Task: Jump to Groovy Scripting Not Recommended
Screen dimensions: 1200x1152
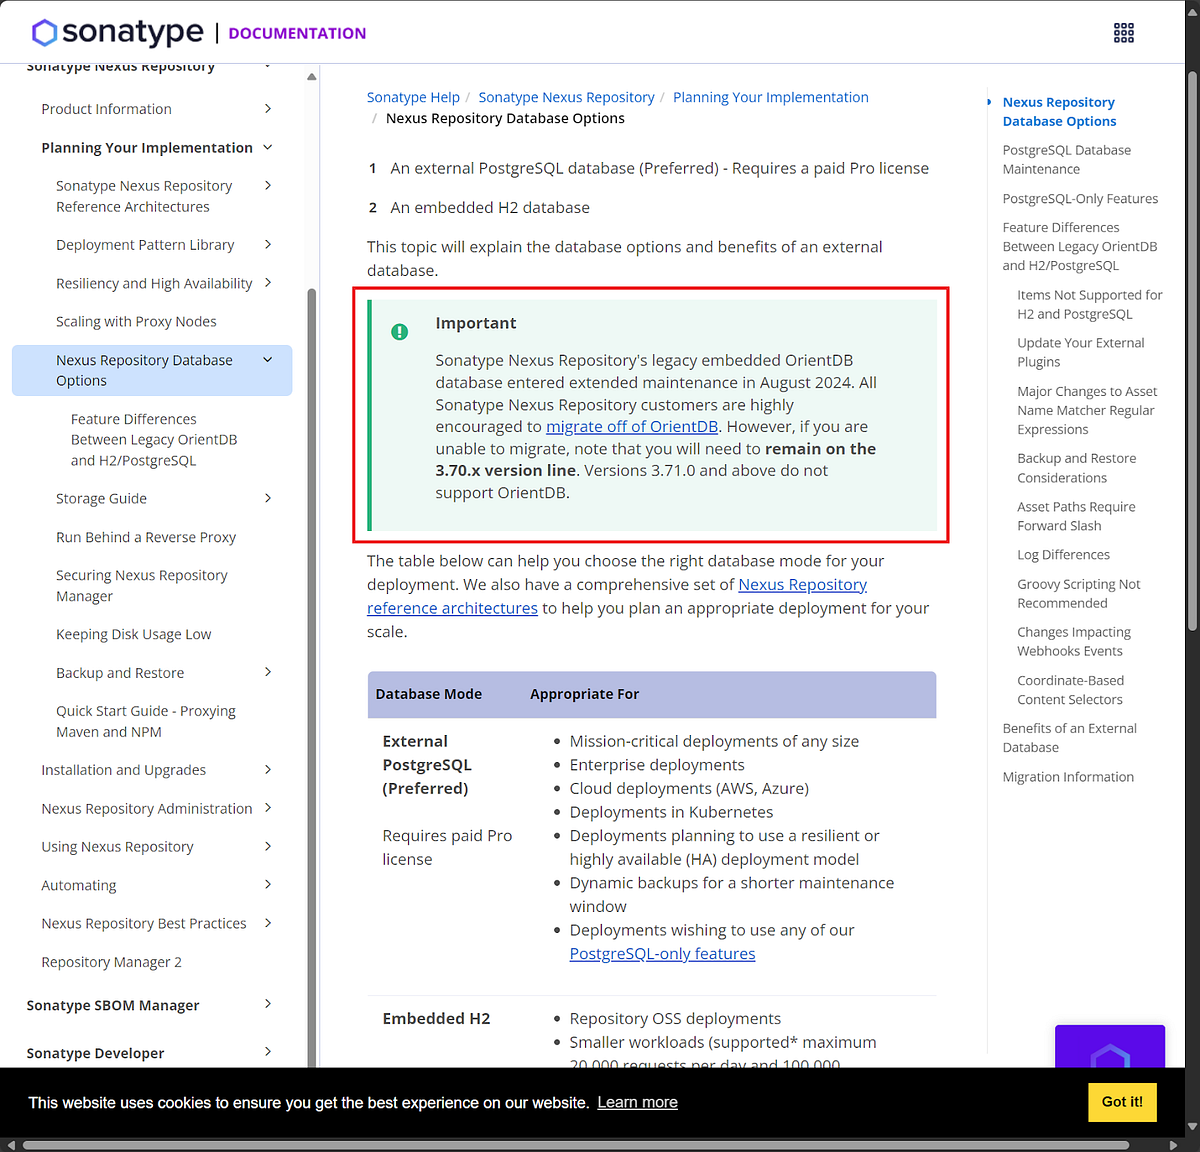Action: (1079, 594)
